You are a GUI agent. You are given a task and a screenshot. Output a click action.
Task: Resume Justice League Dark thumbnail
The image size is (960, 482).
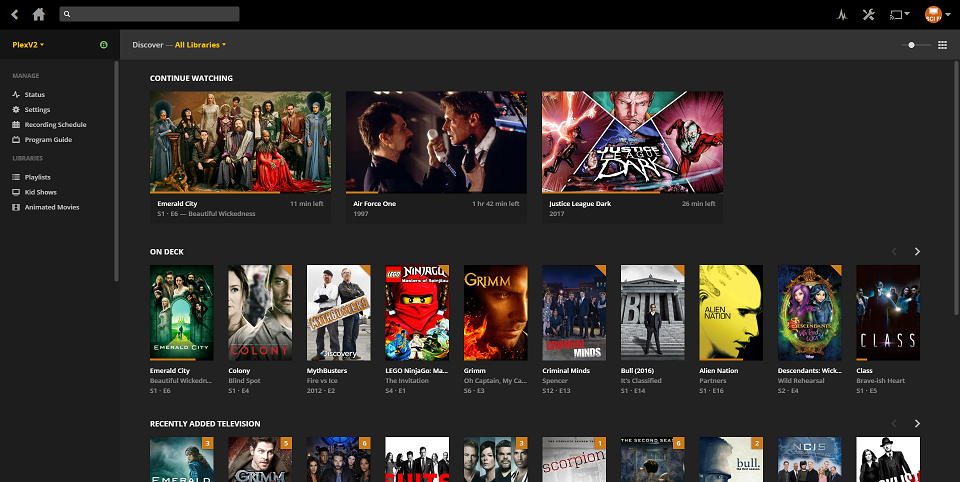click(x=632, y=142)
